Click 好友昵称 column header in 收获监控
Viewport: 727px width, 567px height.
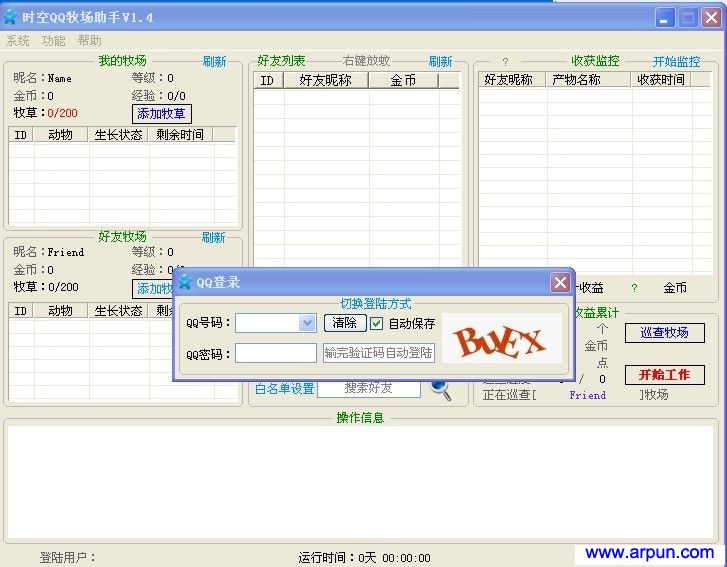tap(512, 80)
